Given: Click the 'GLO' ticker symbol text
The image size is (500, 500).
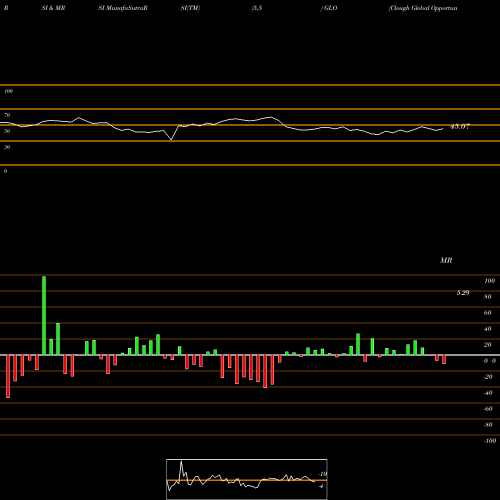Looking at the screenshot, I should coord(330,8).
